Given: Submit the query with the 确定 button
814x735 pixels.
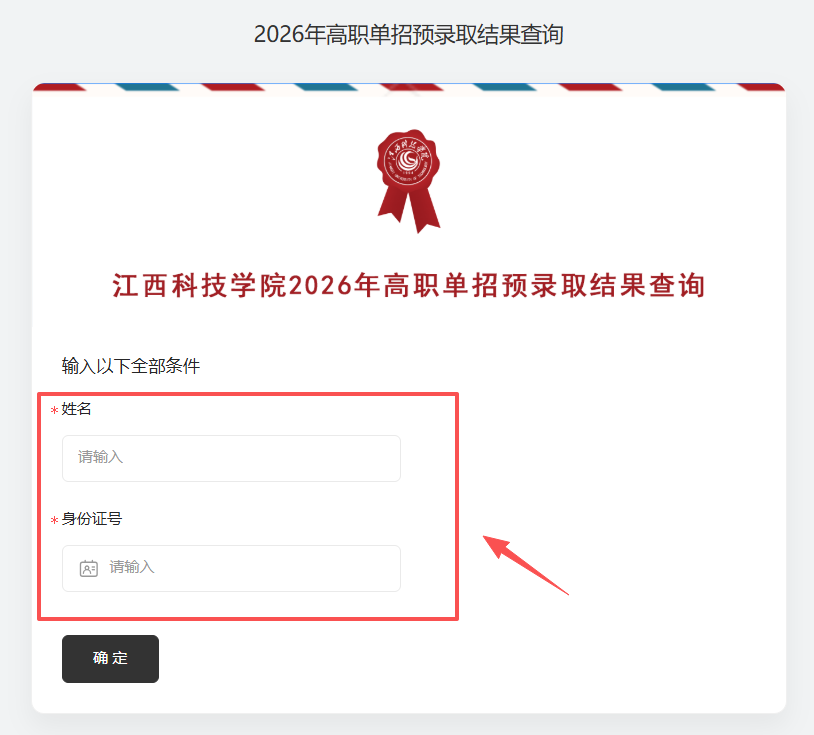Looking at the screenshot, I should 110,659.
